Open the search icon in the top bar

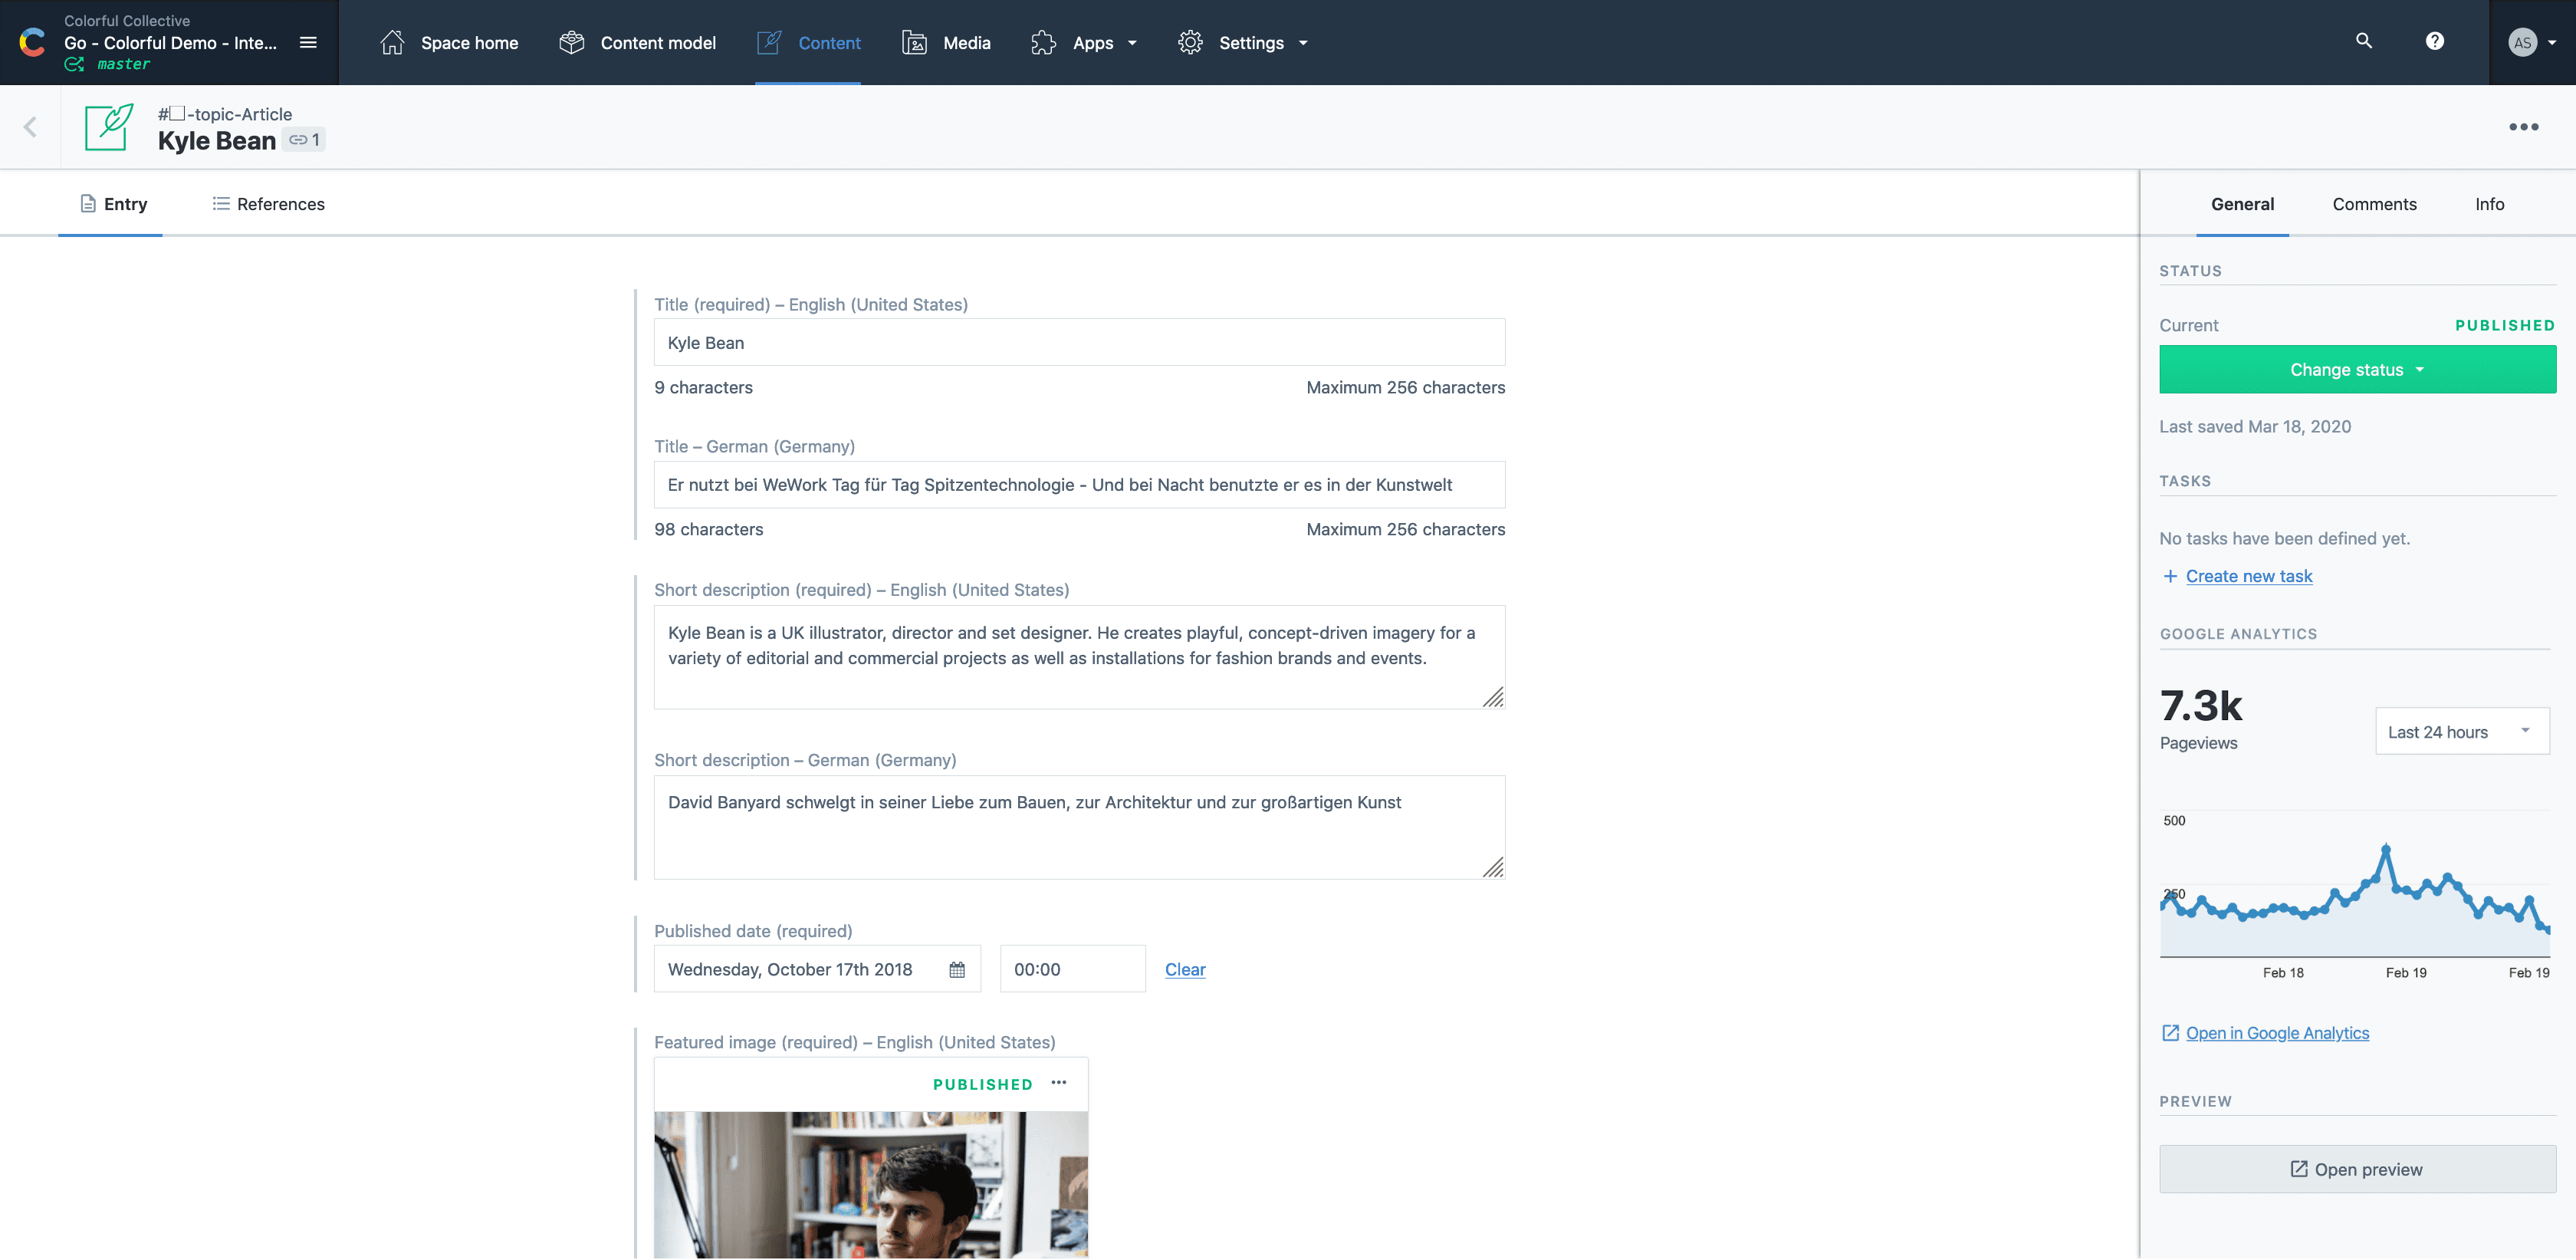click(2362, 41)
